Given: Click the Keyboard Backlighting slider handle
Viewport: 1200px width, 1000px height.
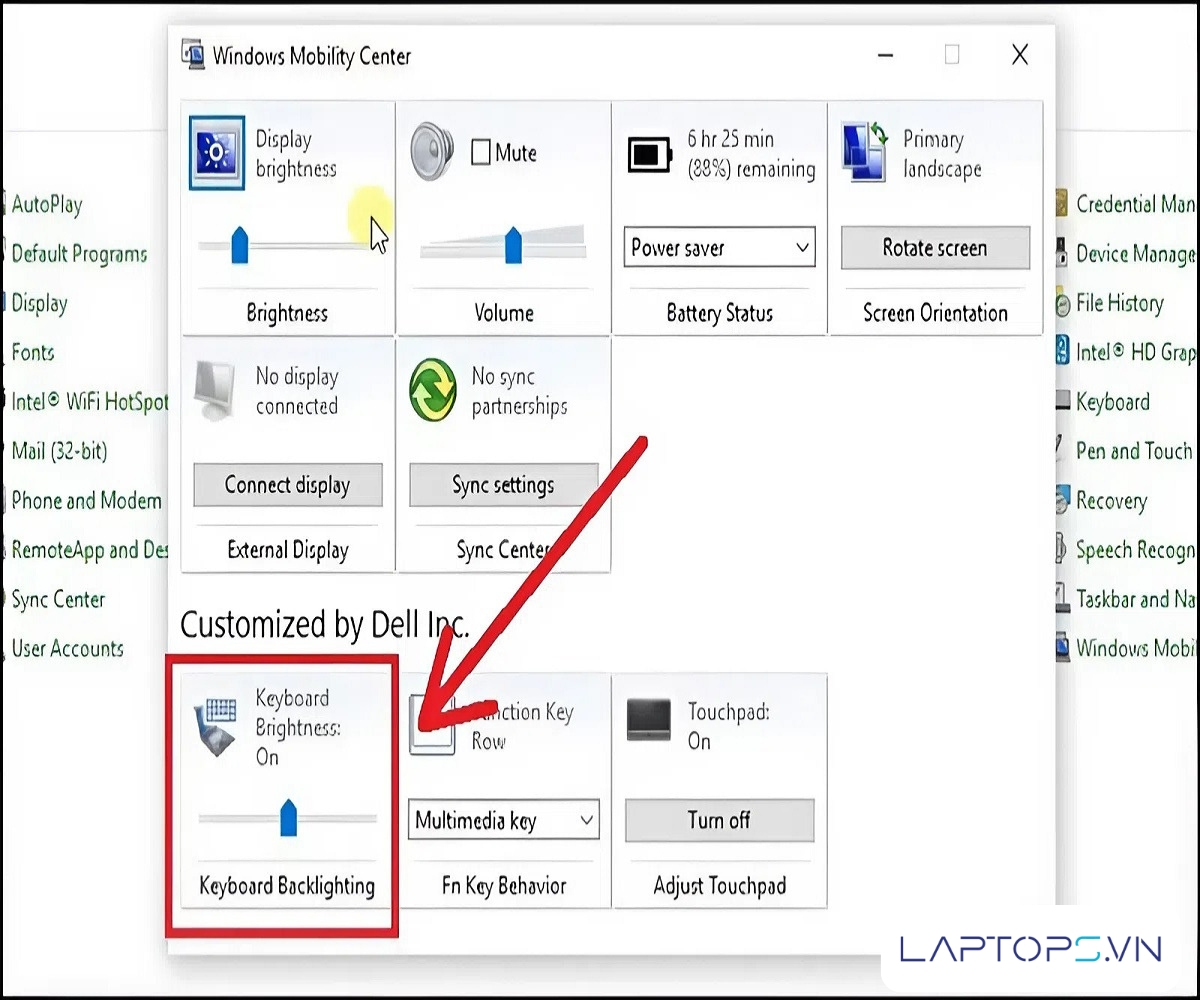Looking at the screenshot, I should pos(288,817).
